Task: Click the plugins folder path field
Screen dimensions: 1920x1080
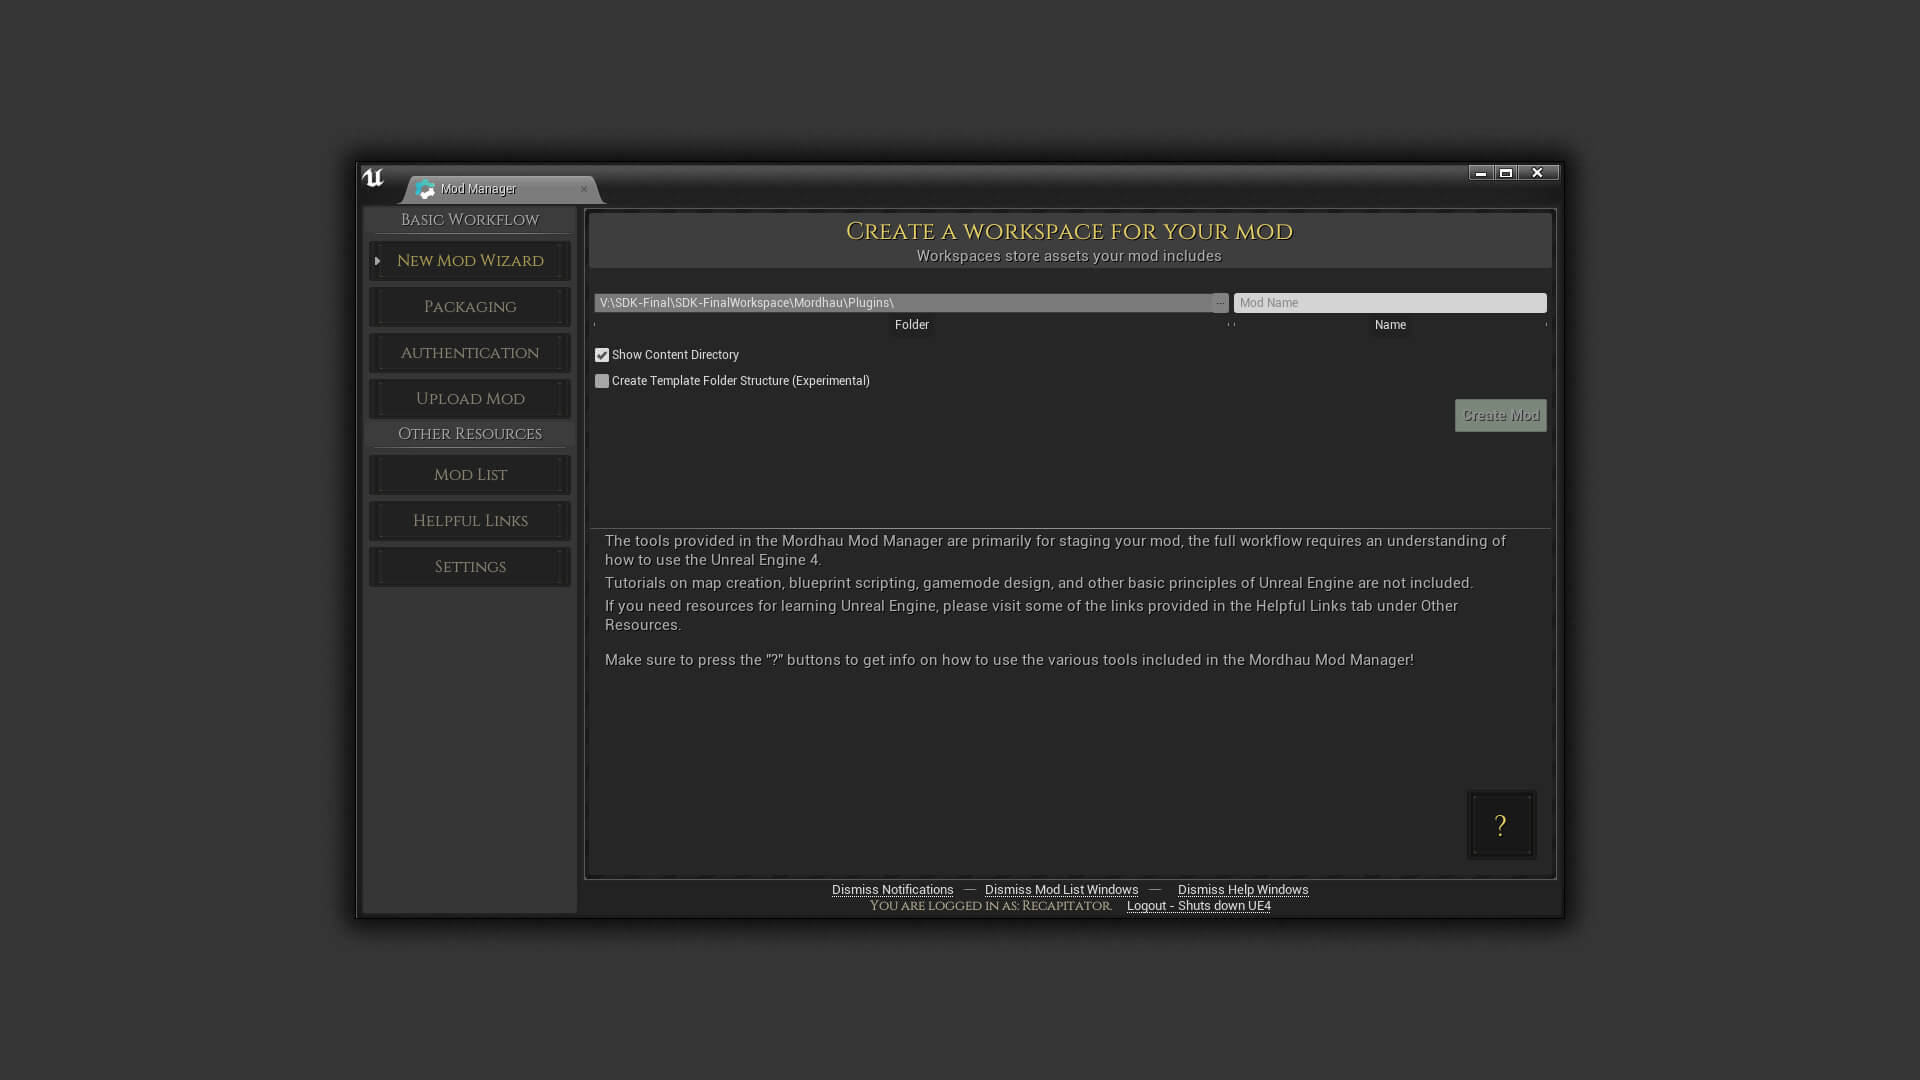Action: [900, 303]
